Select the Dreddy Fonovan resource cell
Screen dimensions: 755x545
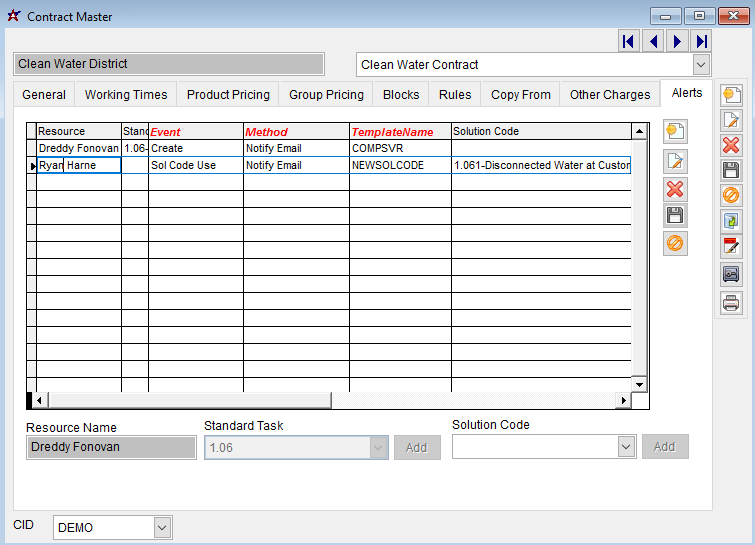78,148
